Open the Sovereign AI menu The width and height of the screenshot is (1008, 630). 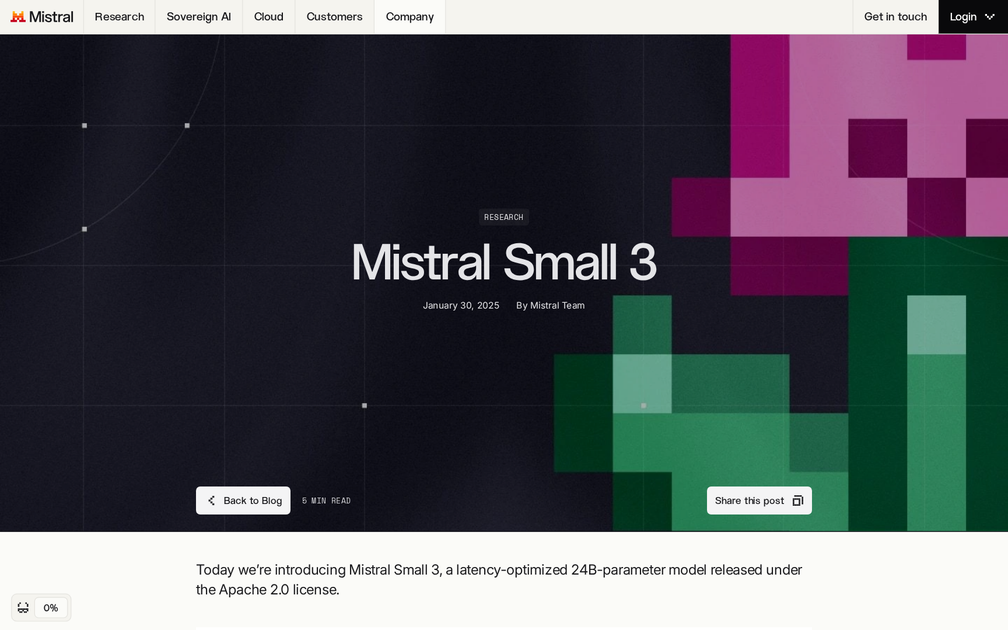199,17
